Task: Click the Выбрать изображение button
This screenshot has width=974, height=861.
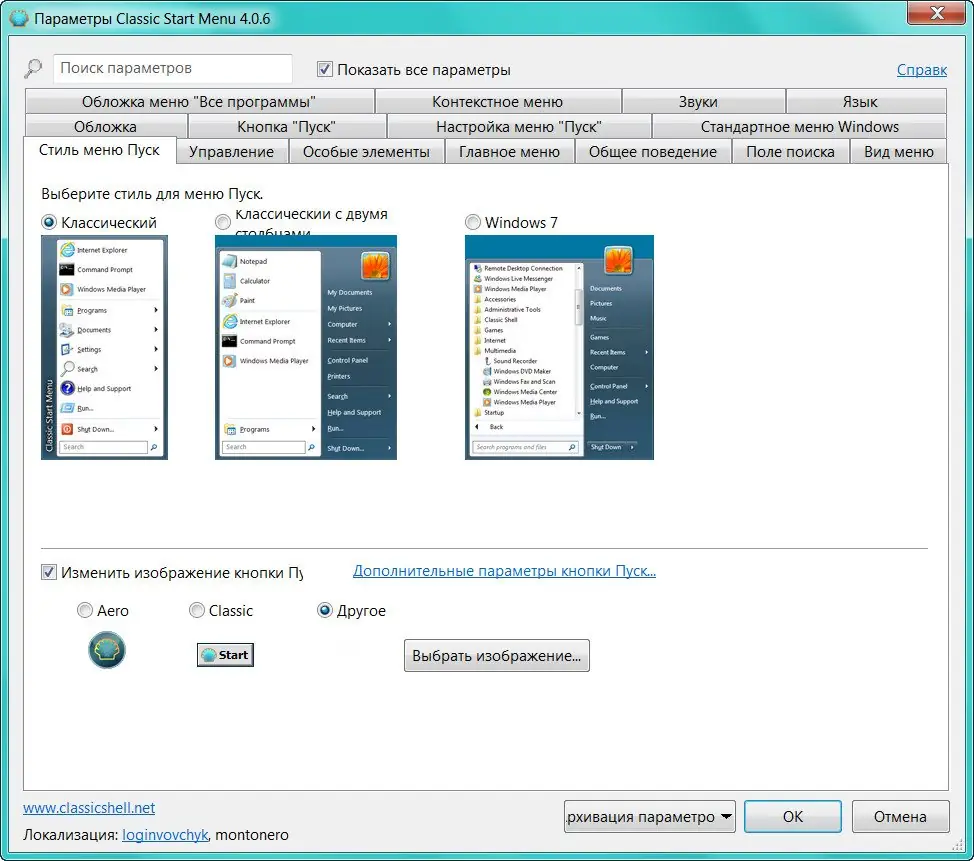Action: [497, 655]
